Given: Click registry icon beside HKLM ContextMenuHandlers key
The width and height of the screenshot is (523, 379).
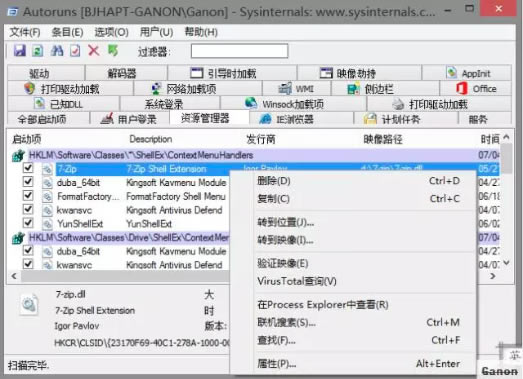Looking at the screenshot, I should click(18, 155).
